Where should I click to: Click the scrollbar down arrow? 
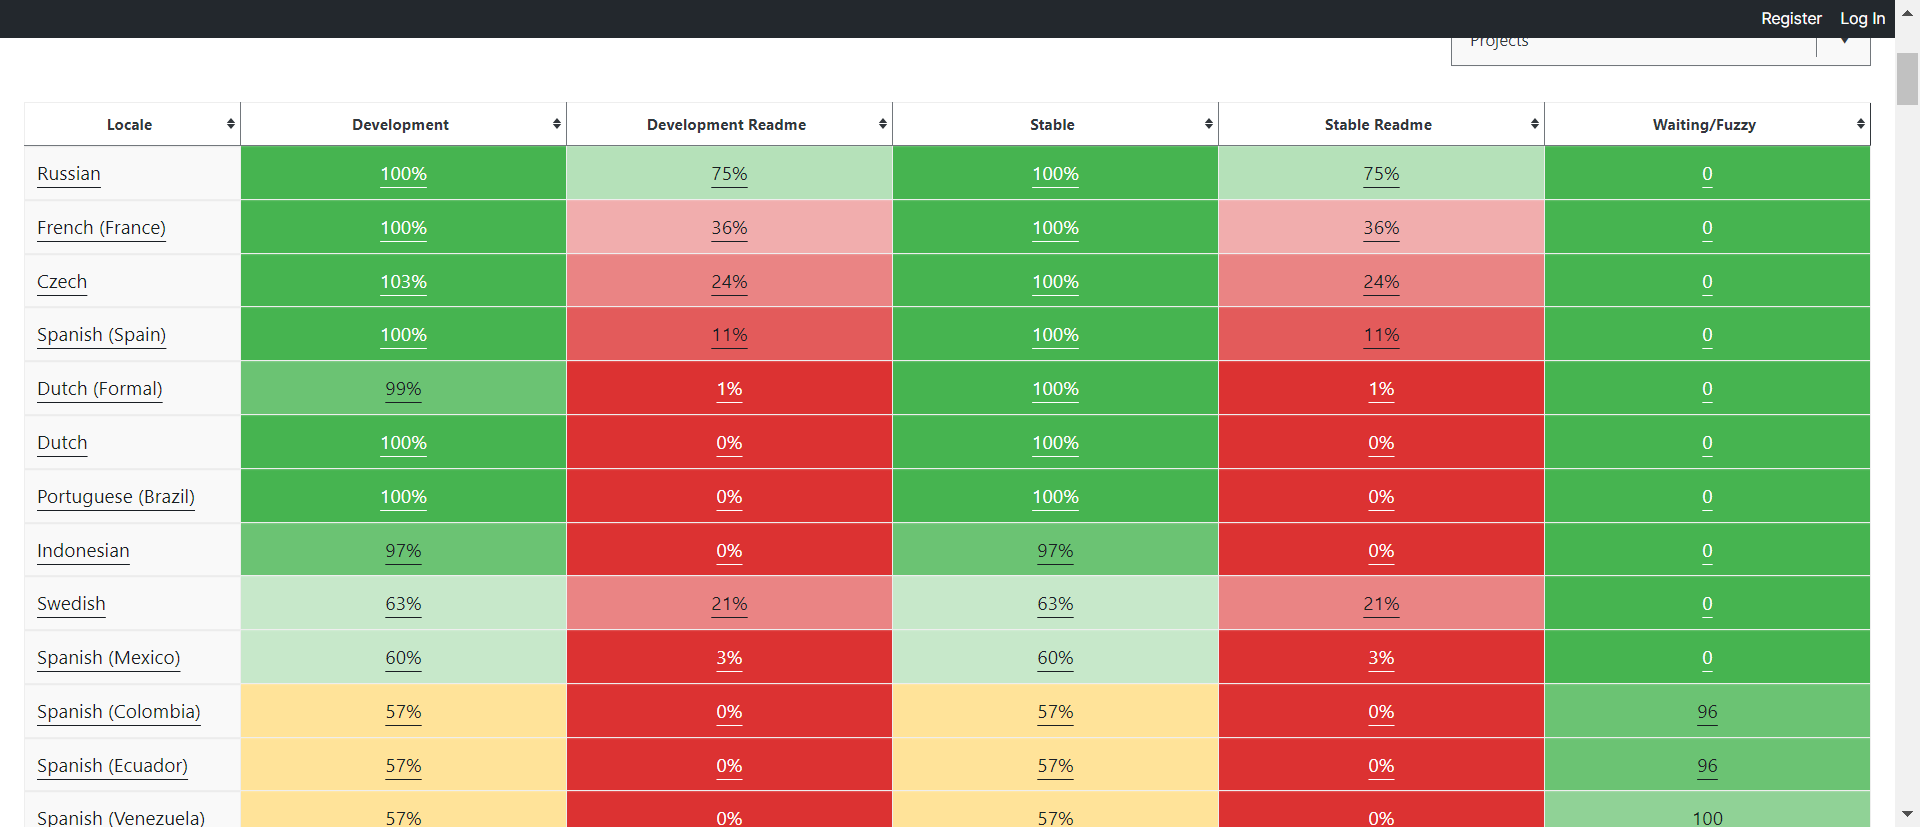click(x=1907, y=815)
